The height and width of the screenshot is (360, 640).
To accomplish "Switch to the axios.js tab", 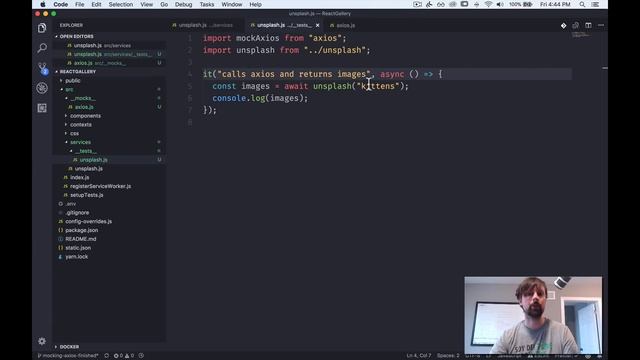I will click(x=342, y=25).
